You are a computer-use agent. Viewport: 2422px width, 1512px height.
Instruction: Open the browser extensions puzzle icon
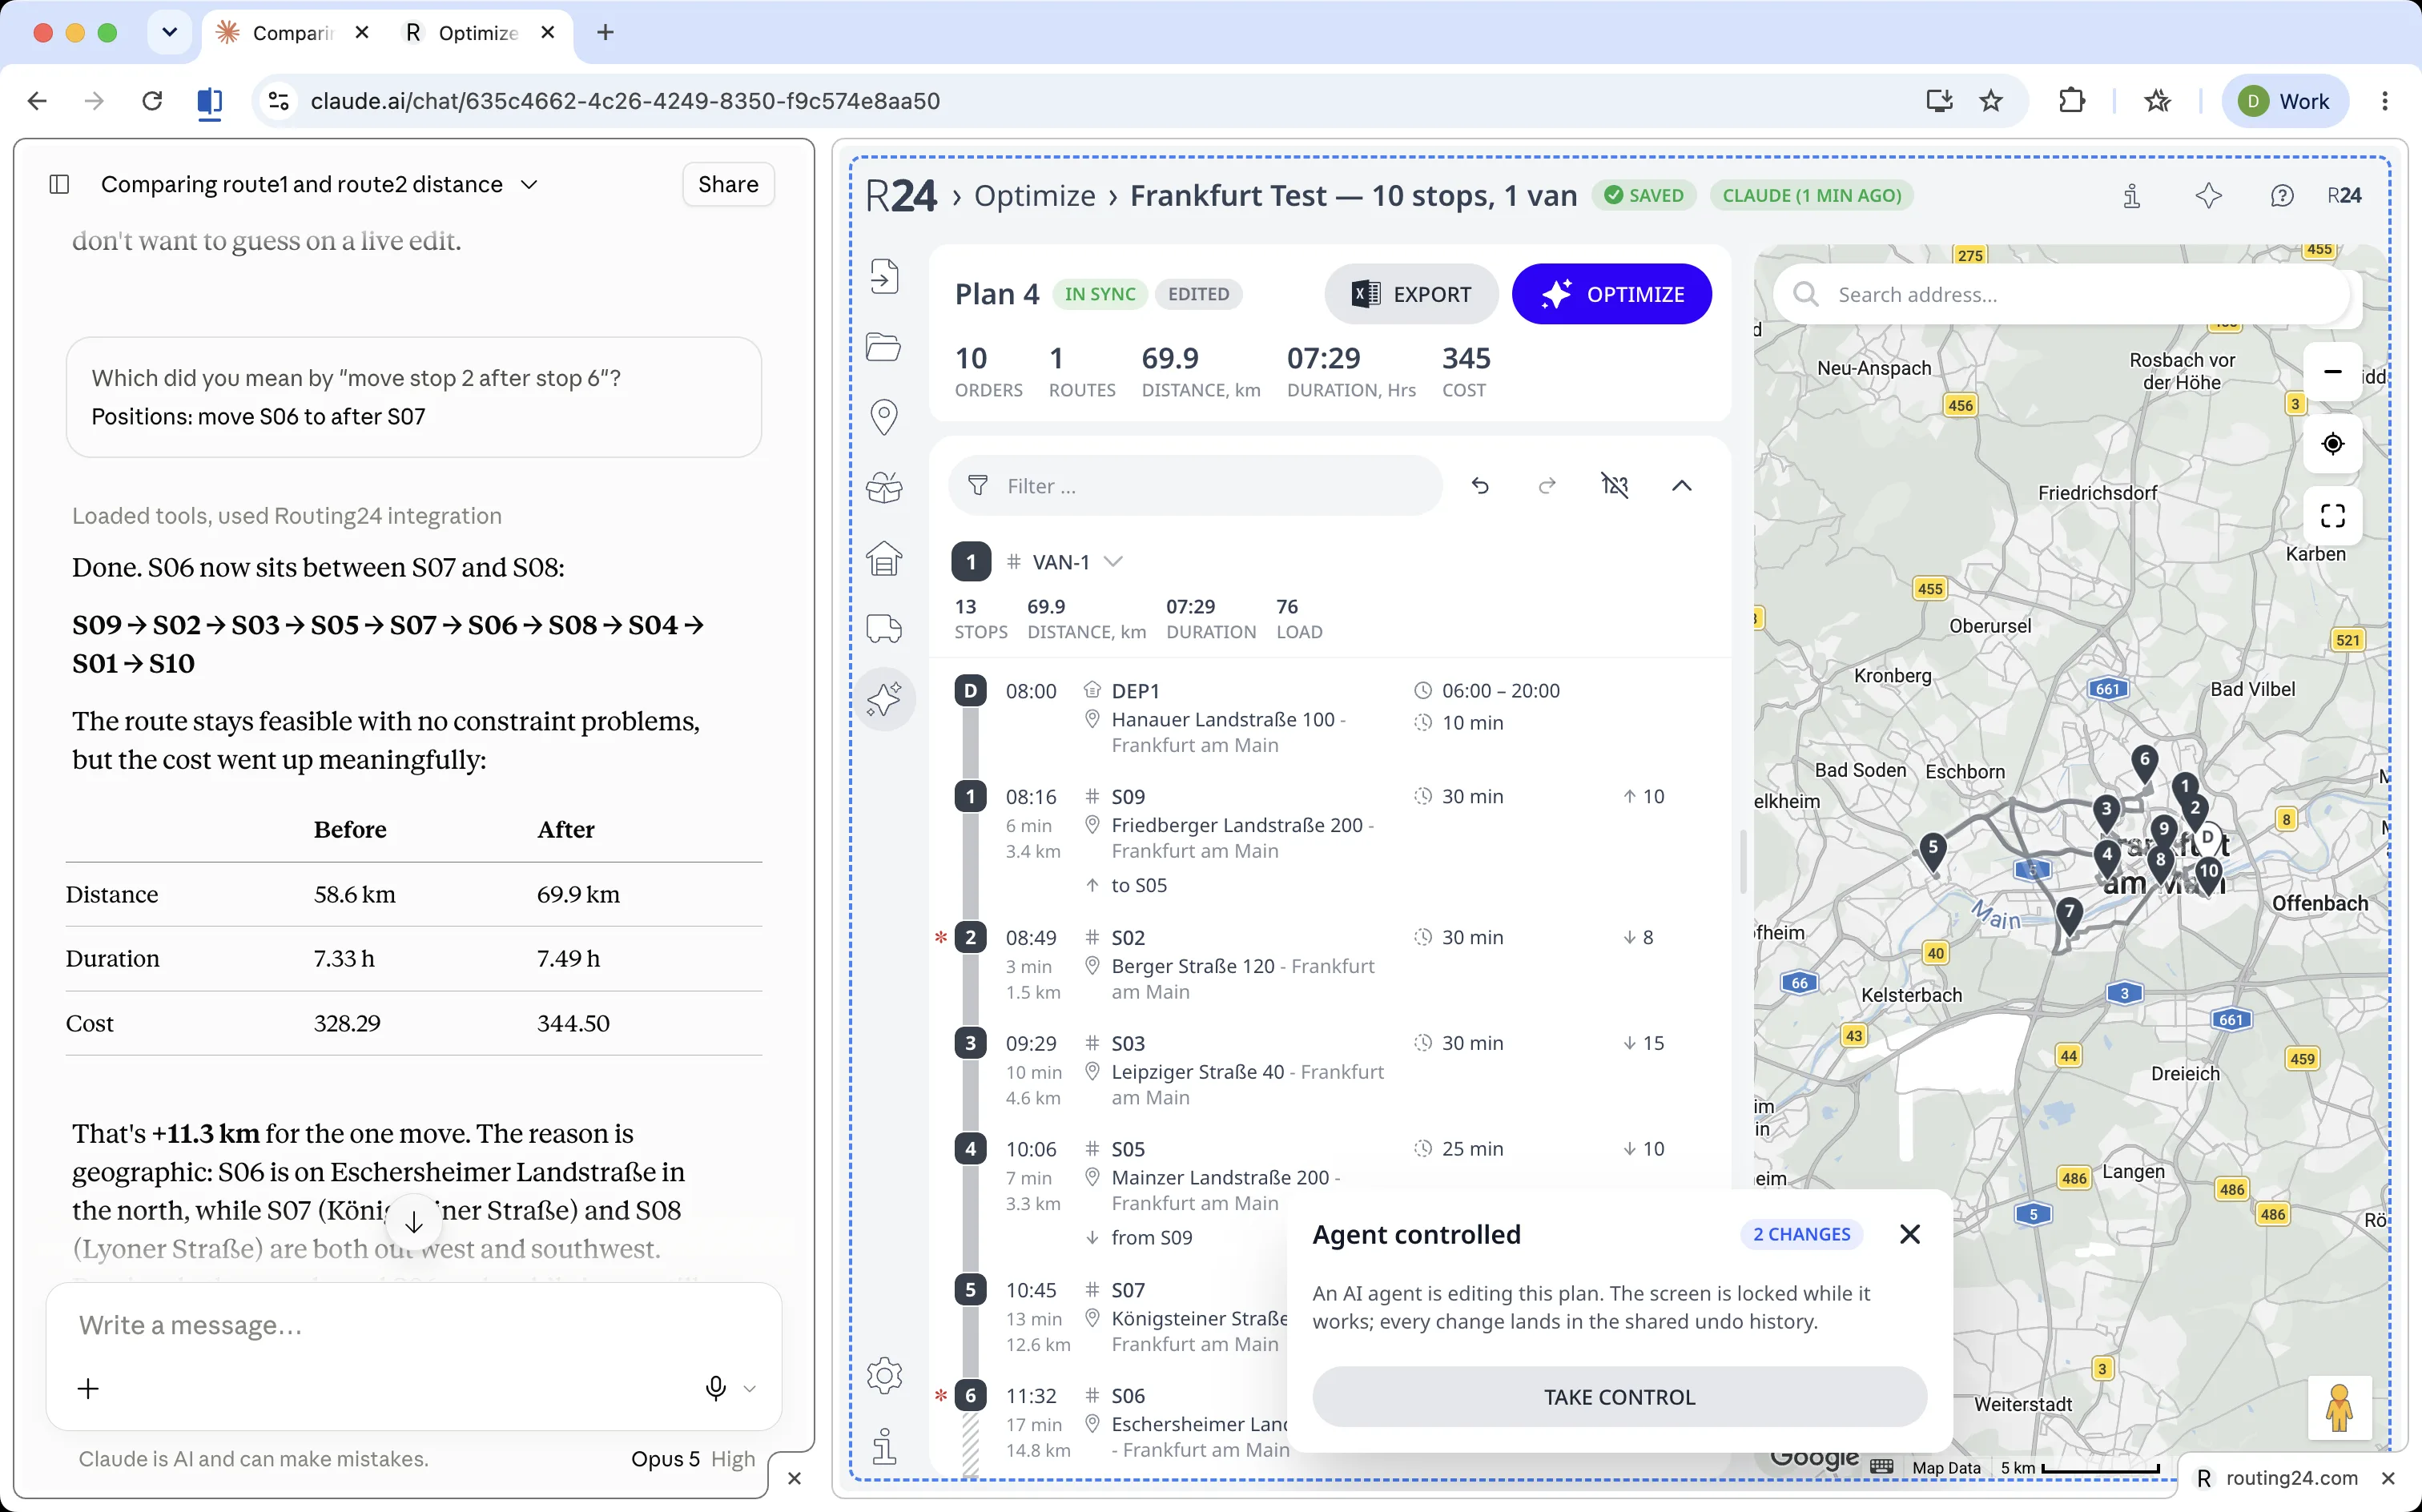2072,101
